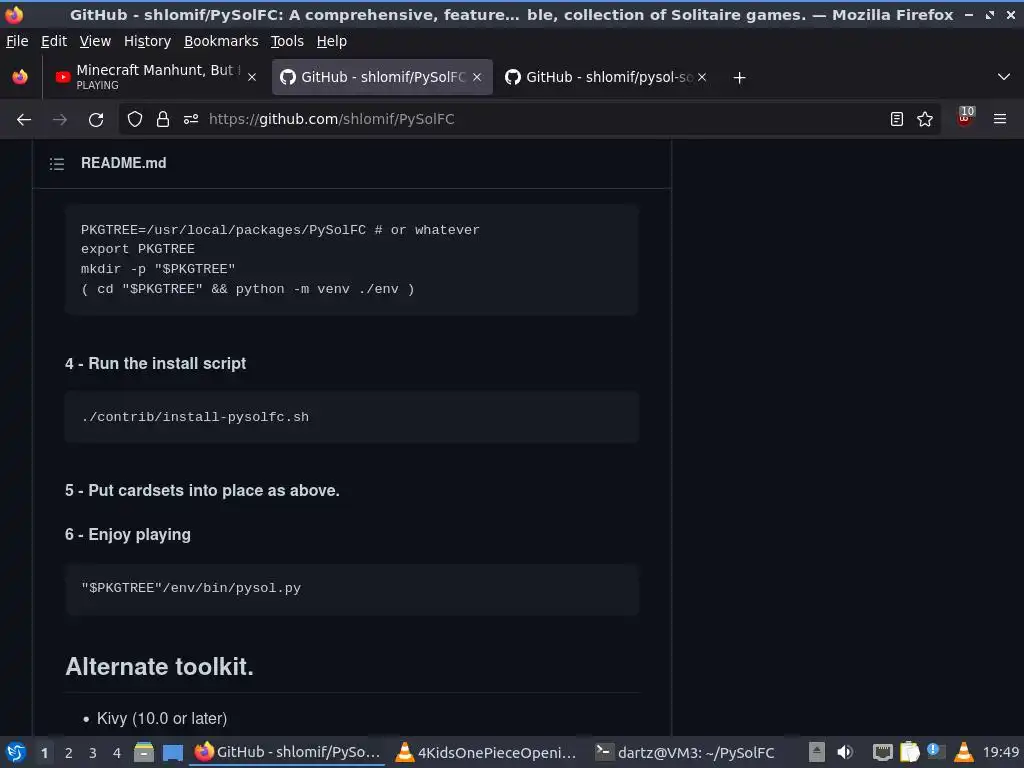Open the README outline list icon
Viewport: 1024px width, 768px height.
(57, 163)
